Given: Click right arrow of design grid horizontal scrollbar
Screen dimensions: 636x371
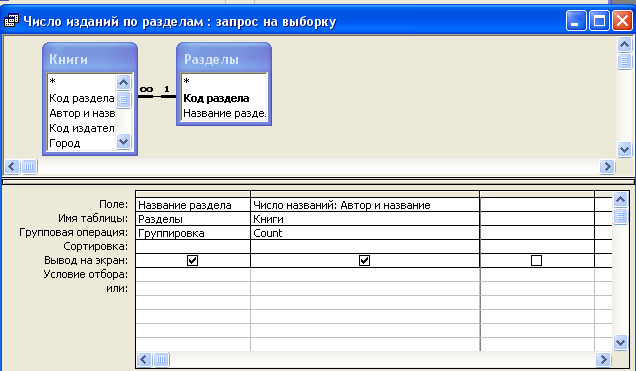Looking at the screenshot, I should 603,359.
